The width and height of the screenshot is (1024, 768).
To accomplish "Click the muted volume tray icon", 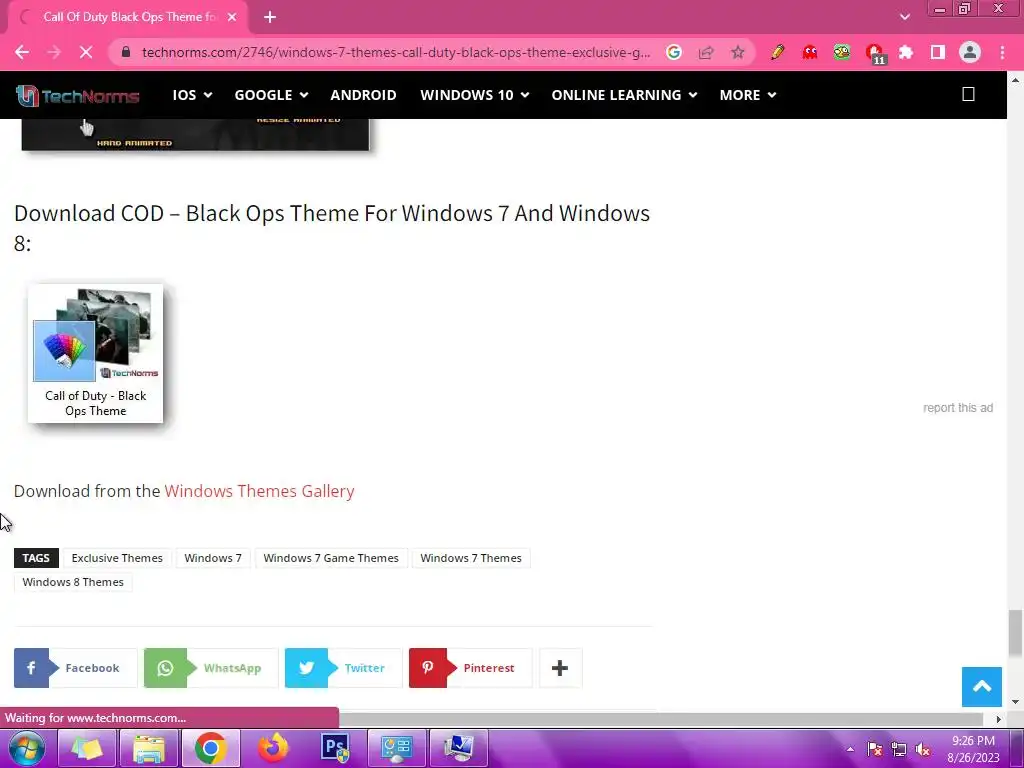I will point(923,750).
